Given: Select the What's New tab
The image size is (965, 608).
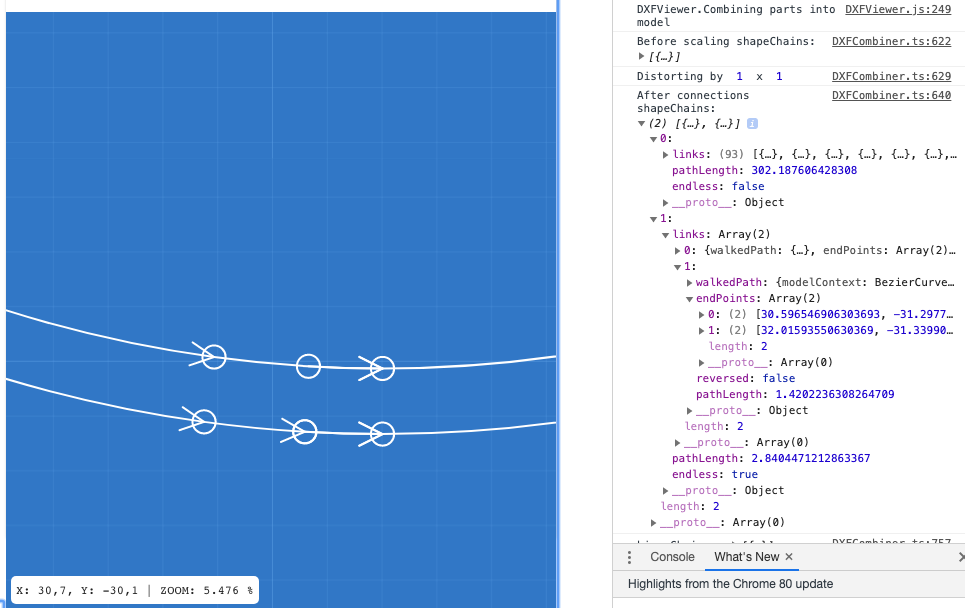Looking at the screenshot, I should pyautogui.click(x=747, y=557).
